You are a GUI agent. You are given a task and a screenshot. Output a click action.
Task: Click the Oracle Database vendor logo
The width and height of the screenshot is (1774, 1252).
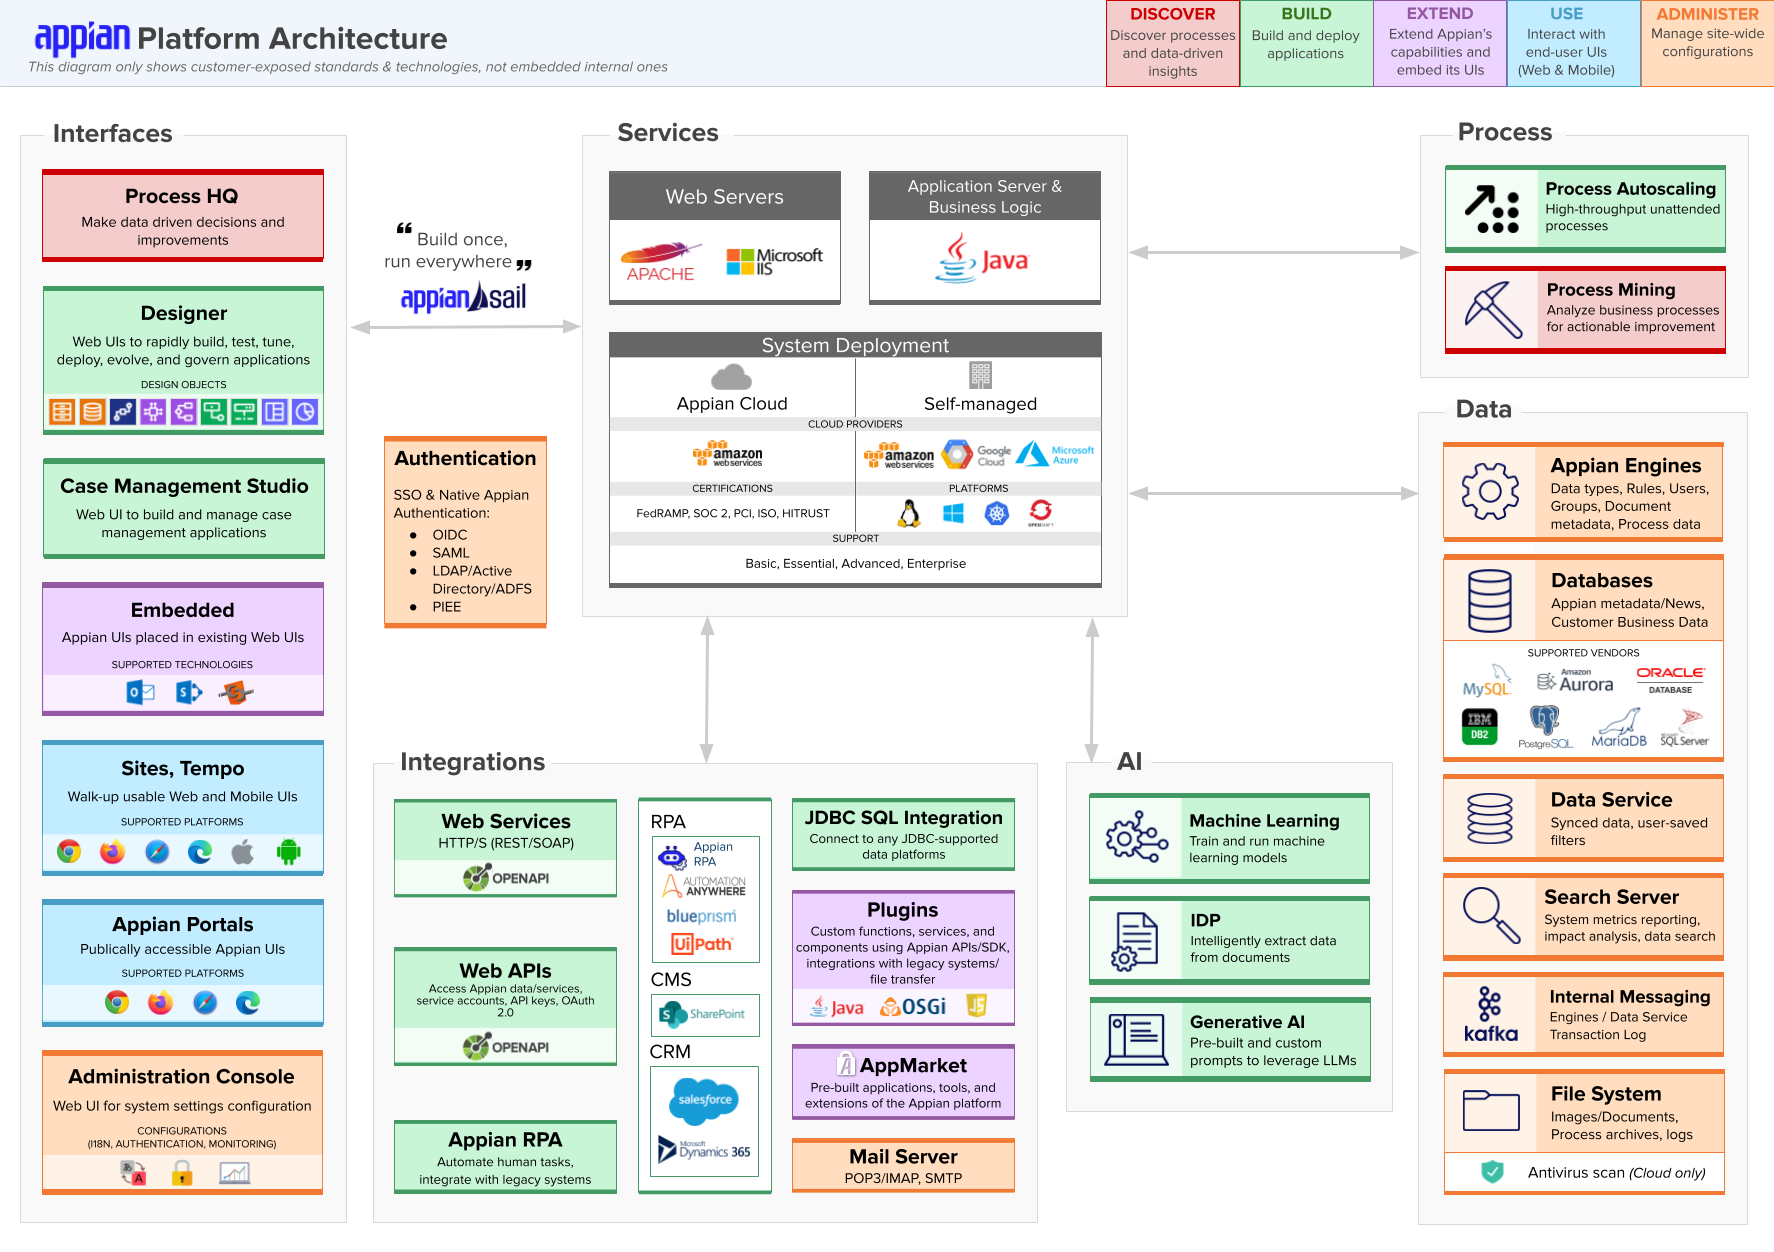click(x=1671, y=680)
